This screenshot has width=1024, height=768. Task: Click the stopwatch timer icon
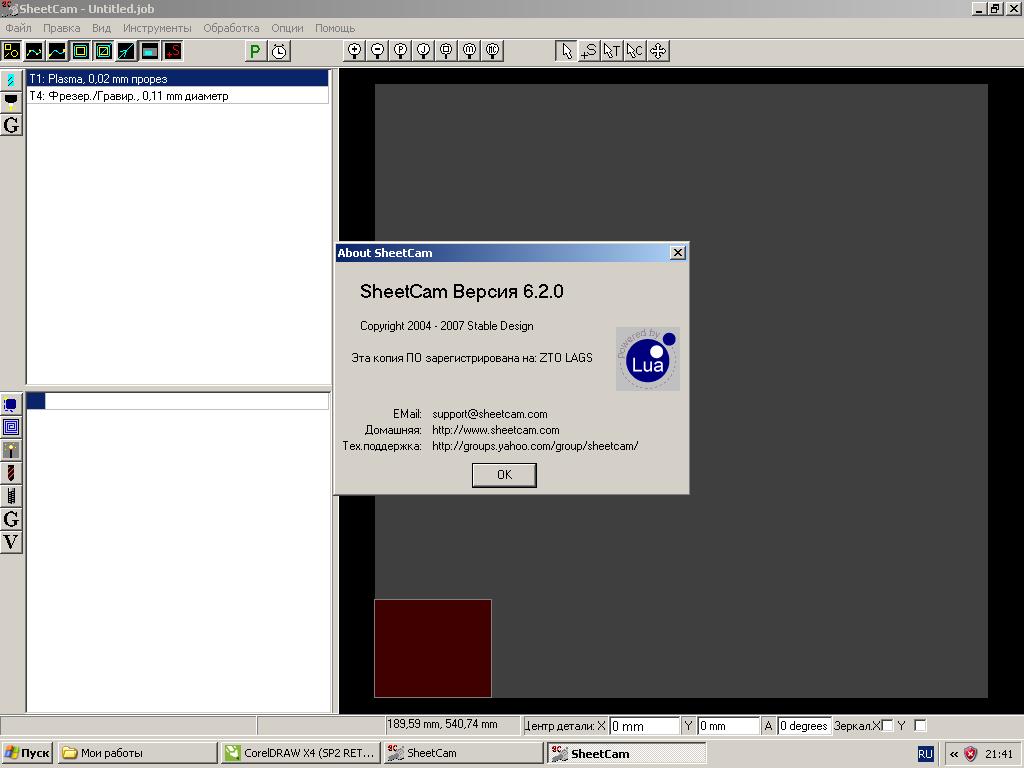click(x=279, y=51)
